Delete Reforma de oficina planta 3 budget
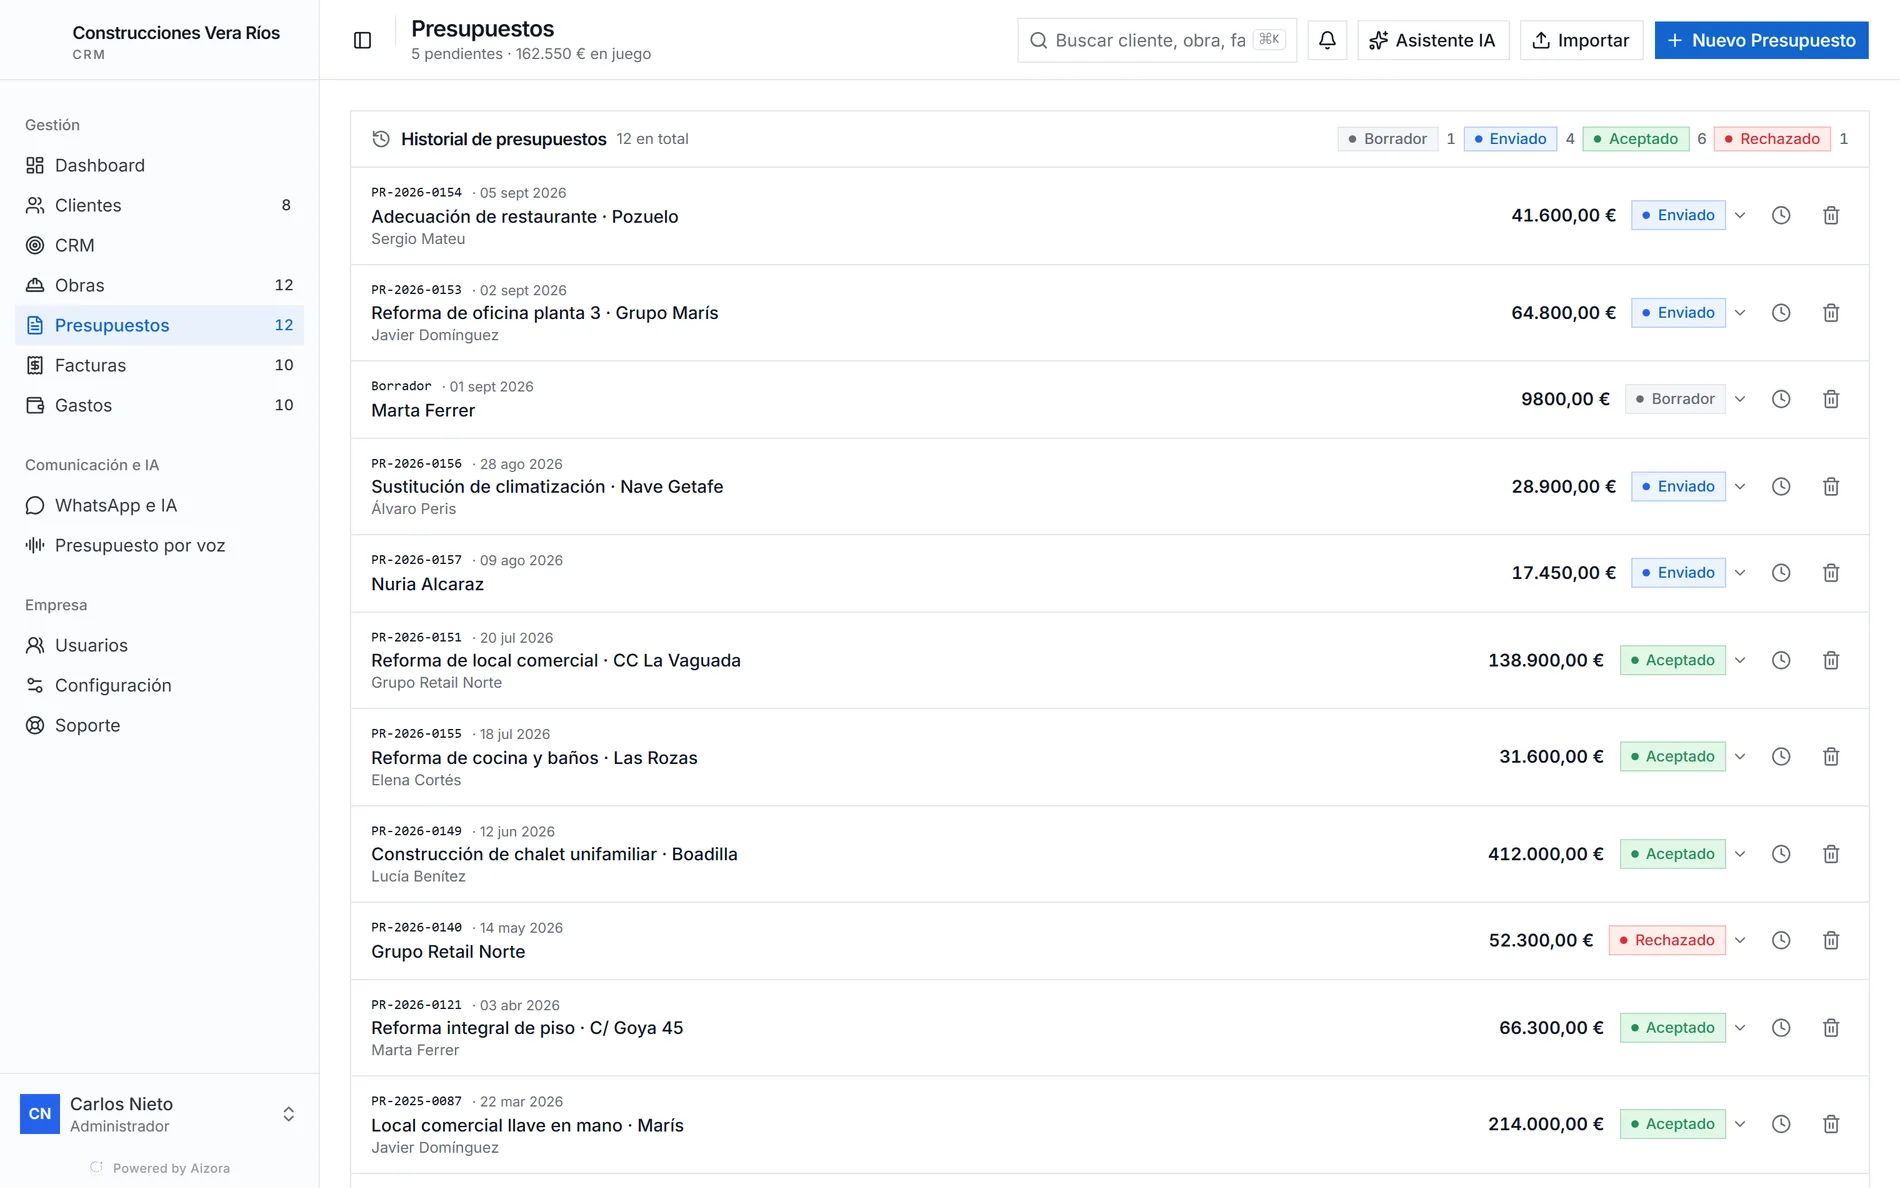This screenshot has width=1900, height=1188. [x=1831, y=313]
